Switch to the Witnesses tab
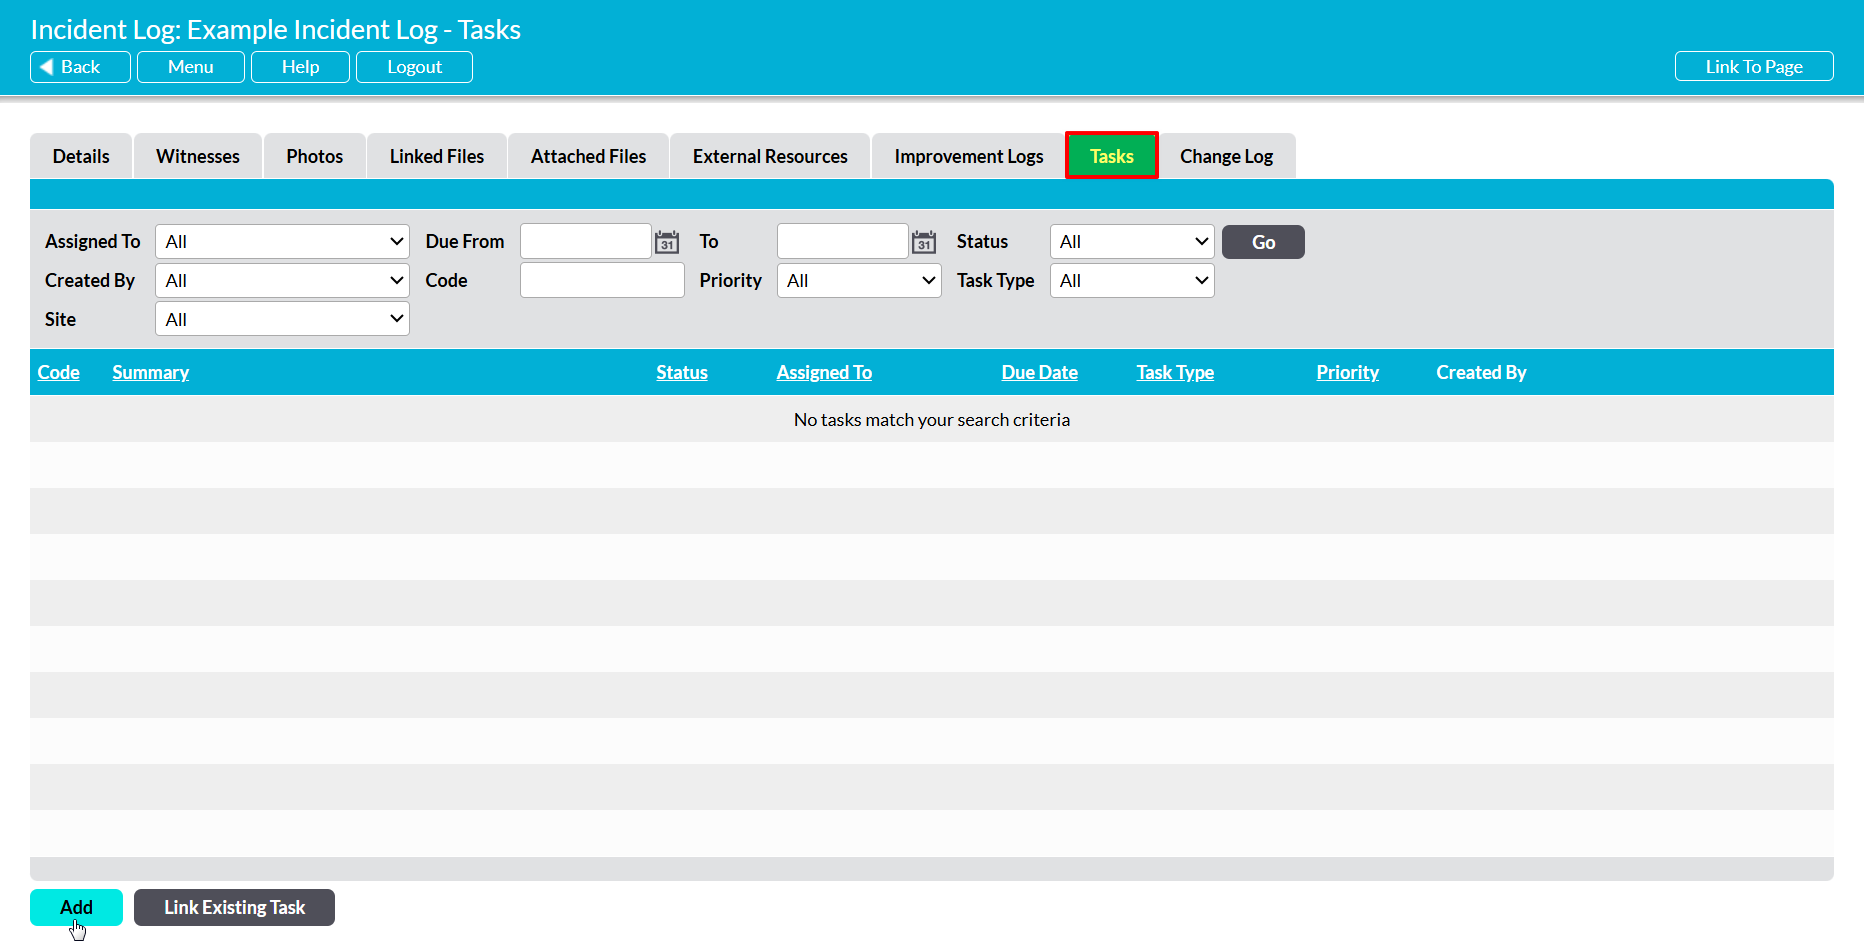 198,156
